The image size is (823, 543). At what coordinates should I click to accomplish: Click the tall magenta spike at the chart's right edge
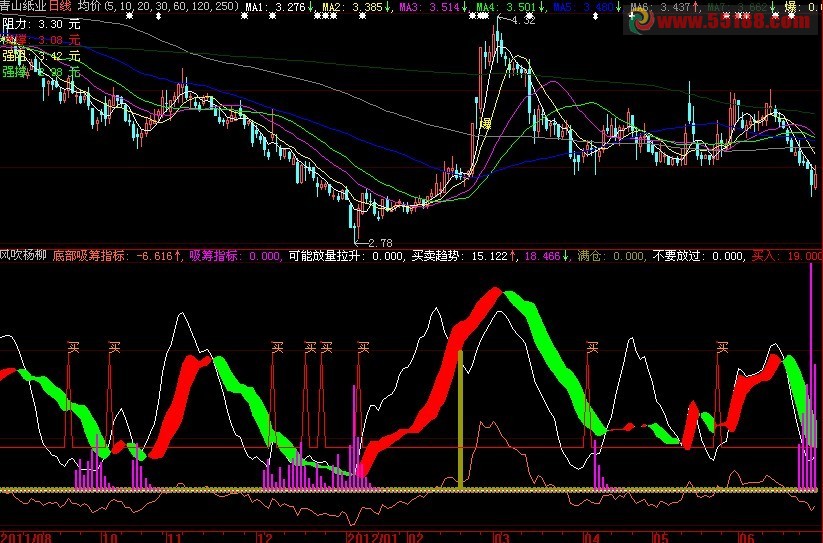coord(811,376)
